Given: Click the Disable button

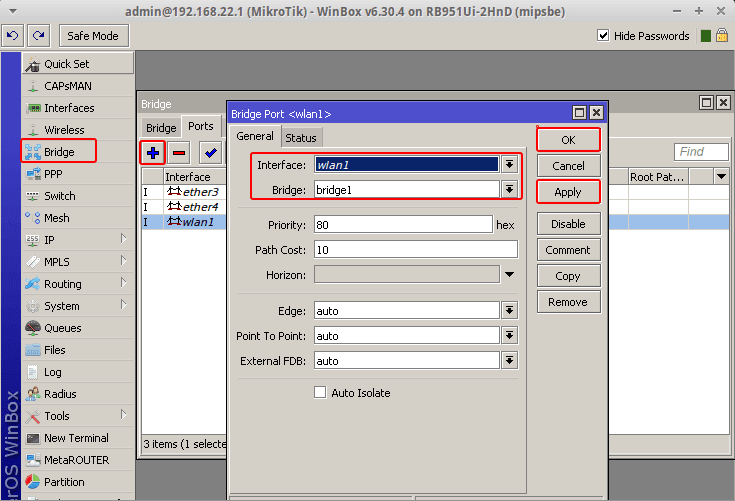Looking at the screenshot, I should click(568, 224).
